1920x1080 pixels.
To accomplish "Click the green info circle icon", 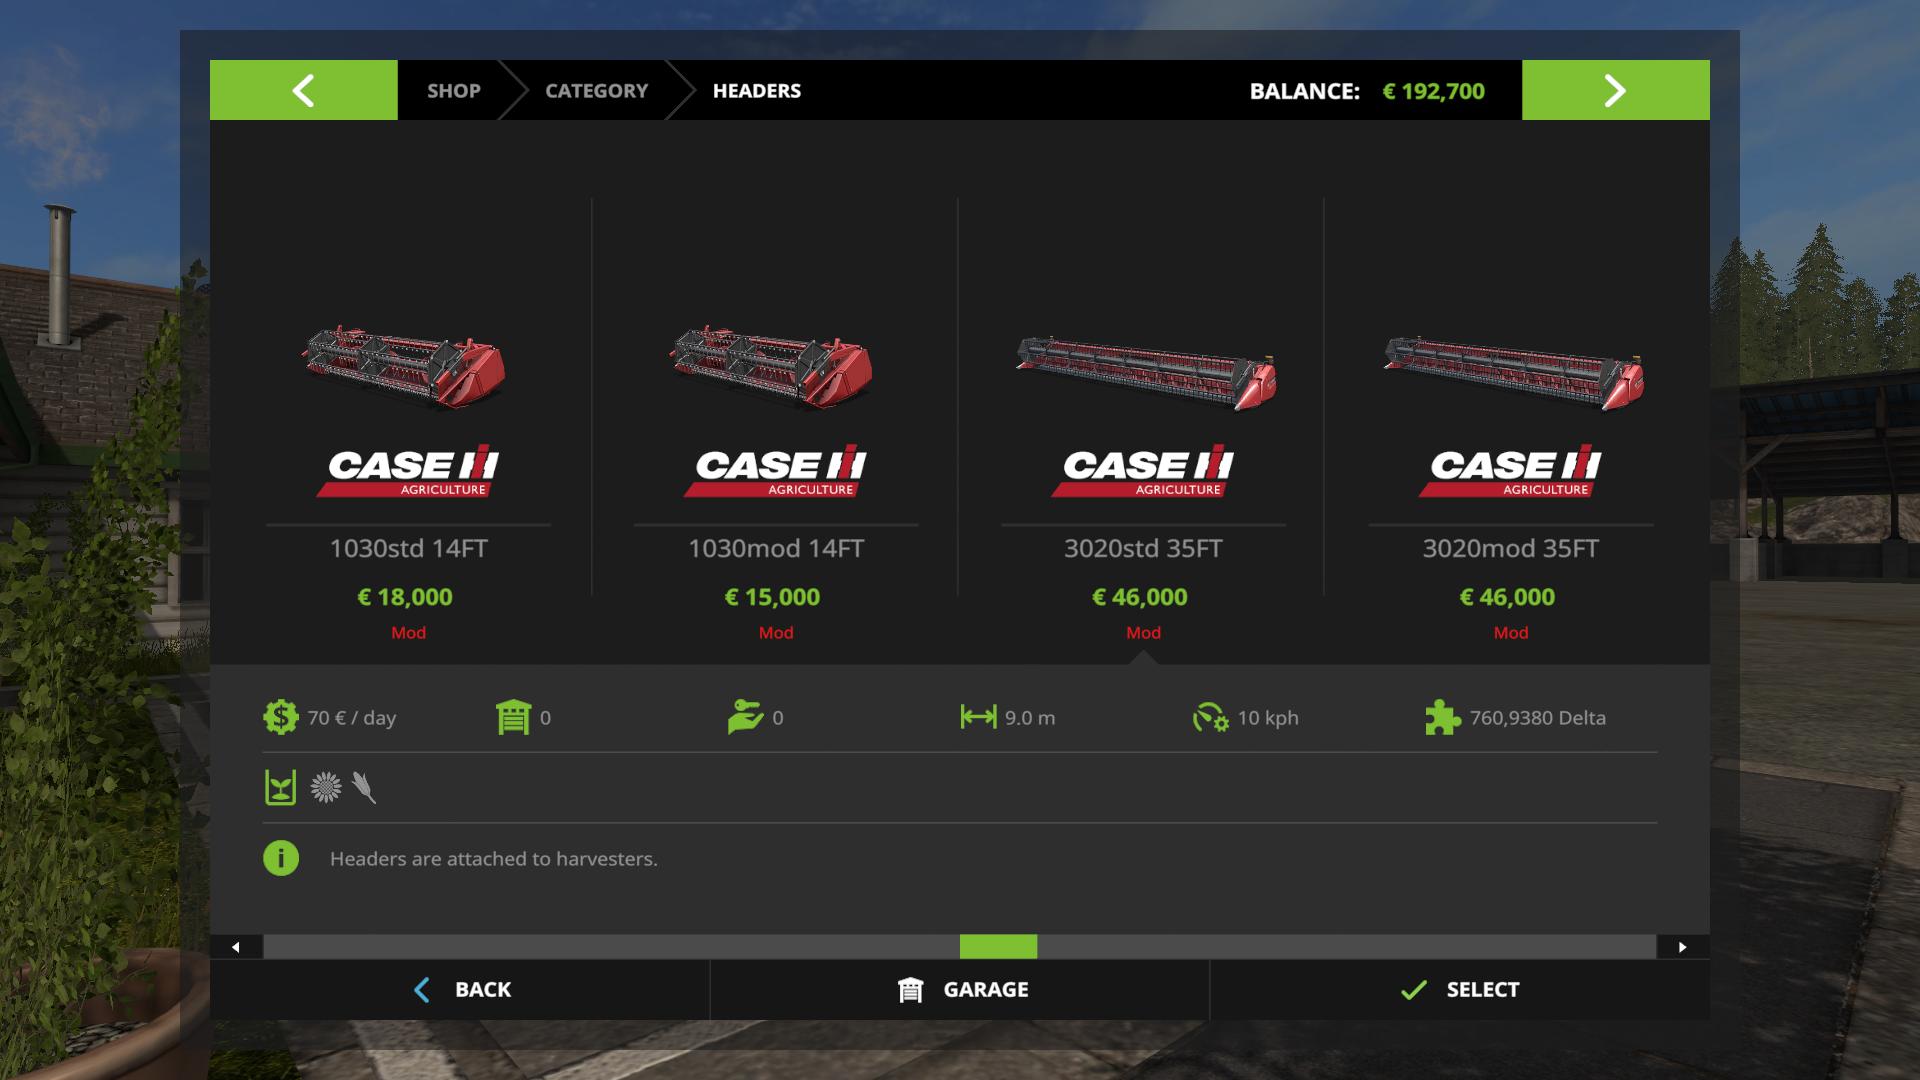I will (x=281, y=858).
